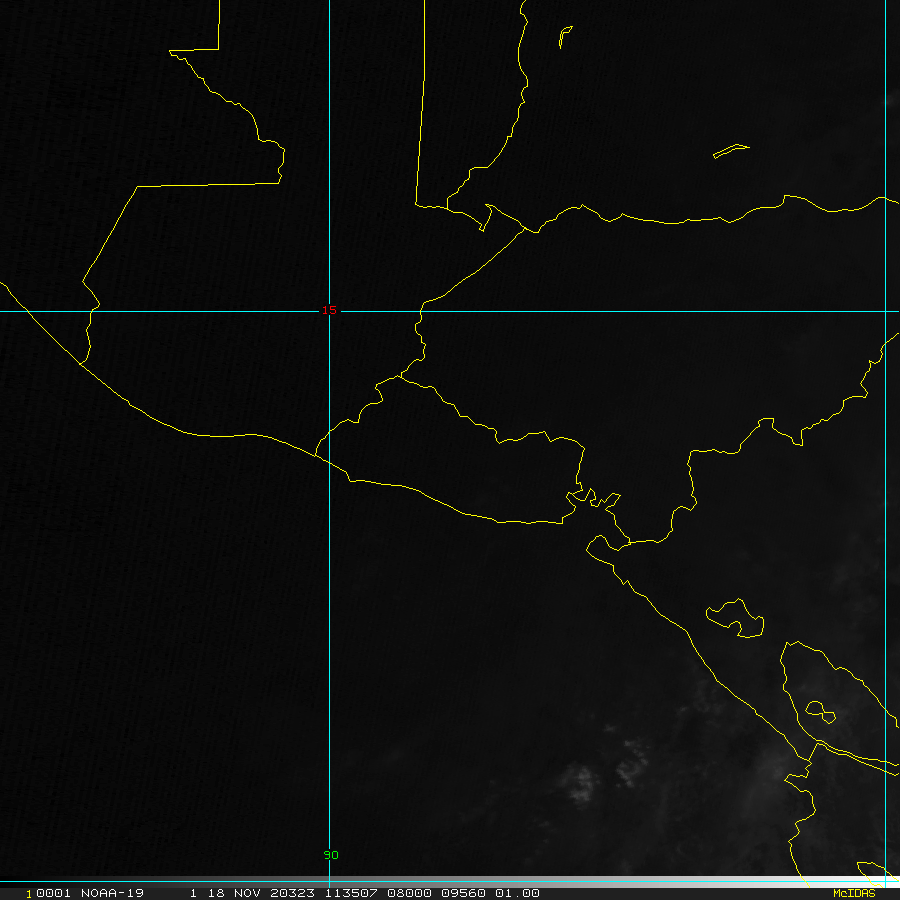Click the small lake outline in Nicaragua
The image size is (900, 900).
pyautogui.click(x=736, y=618)
